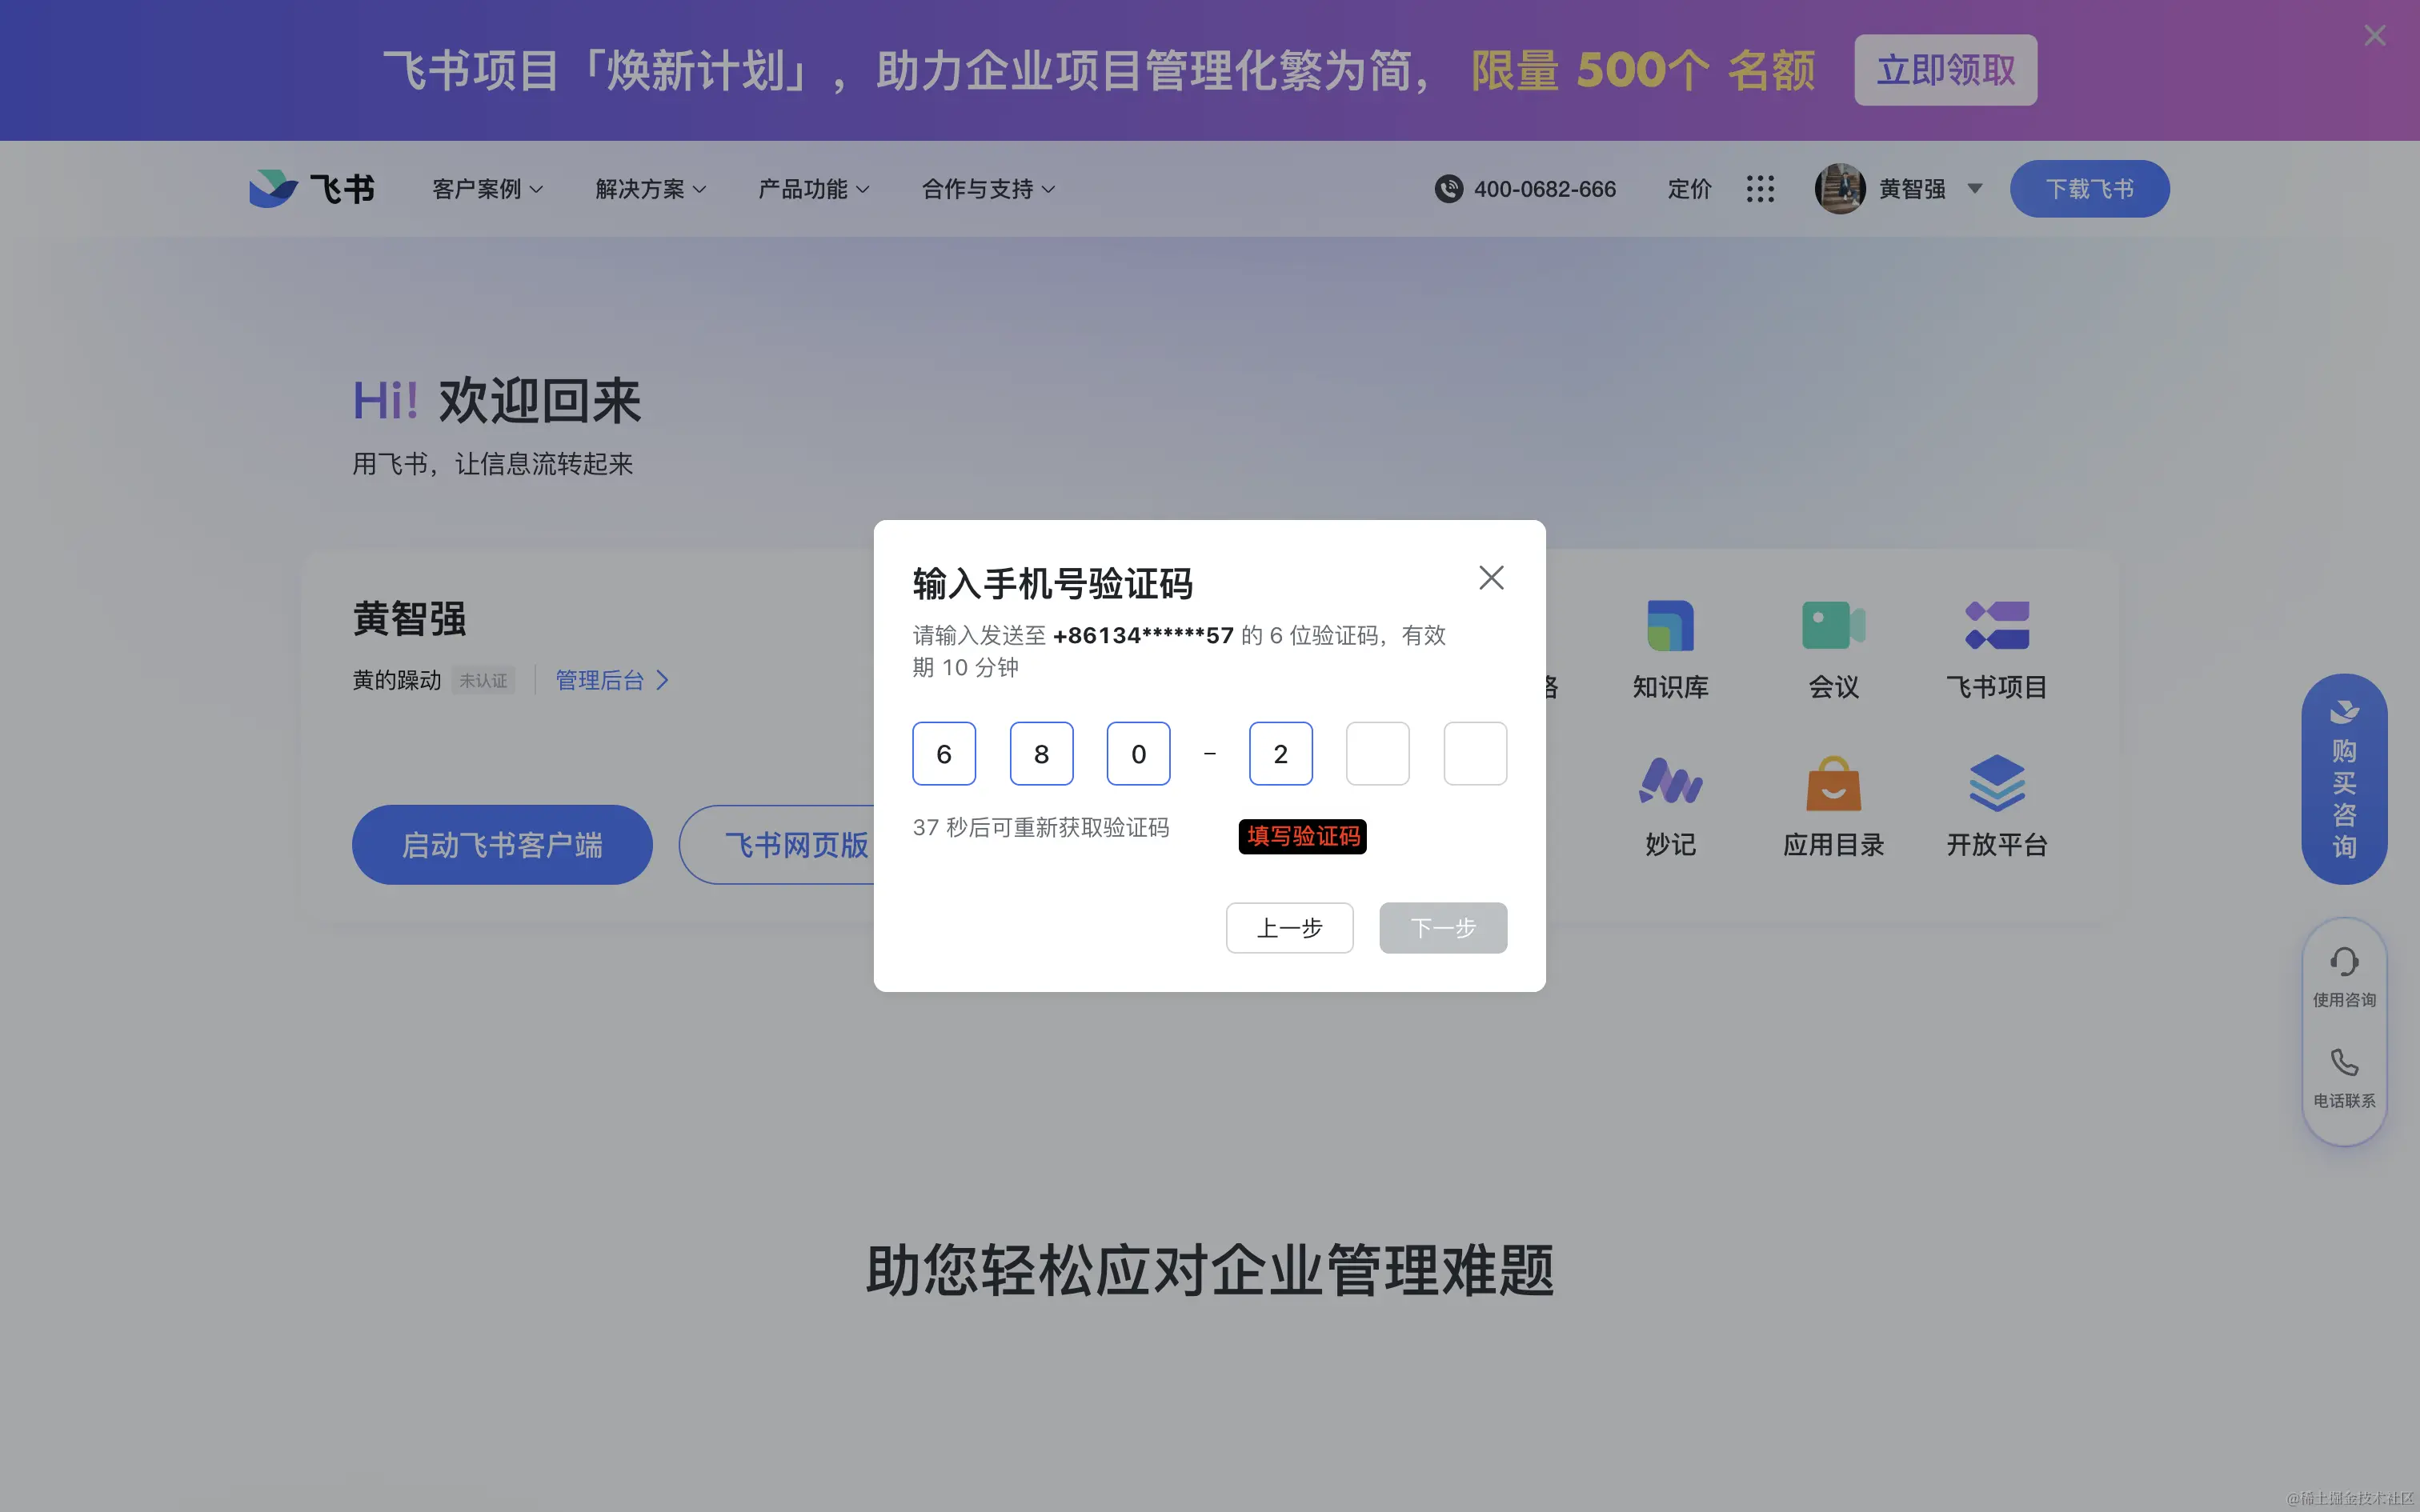Open the 合作与支持 navigation menu

tap(988, 189)
